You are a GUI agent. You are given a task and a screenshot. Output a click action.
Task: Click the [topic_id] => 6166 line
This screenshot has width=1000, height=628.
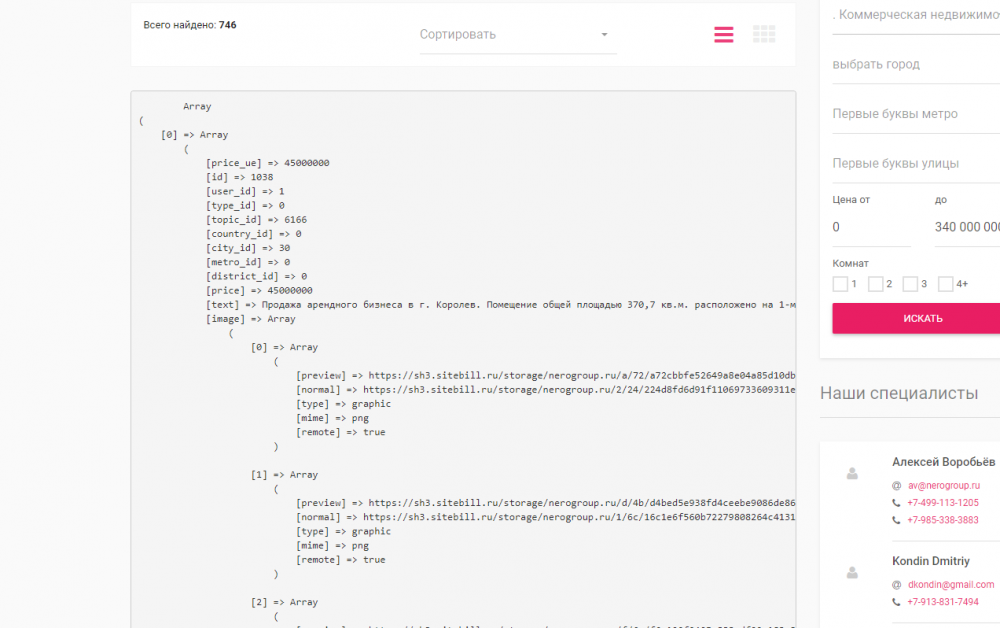(x=256, y=219)
